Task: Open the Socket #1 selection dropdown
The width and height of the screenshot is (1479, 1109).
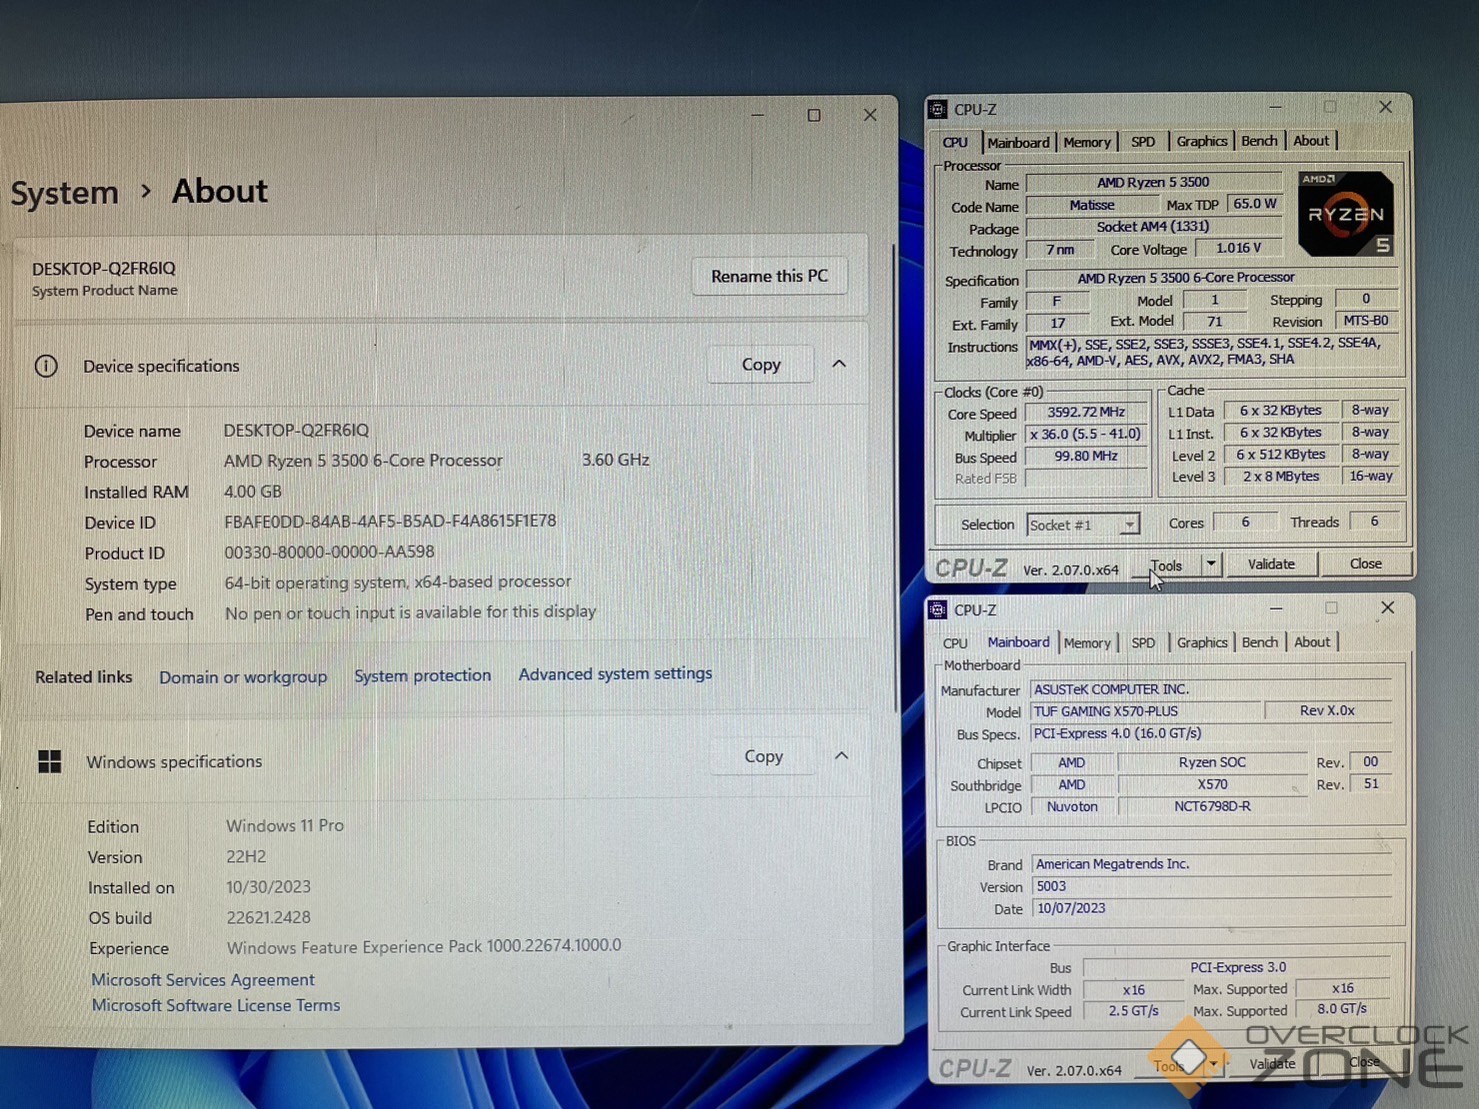Action: 1129,524
